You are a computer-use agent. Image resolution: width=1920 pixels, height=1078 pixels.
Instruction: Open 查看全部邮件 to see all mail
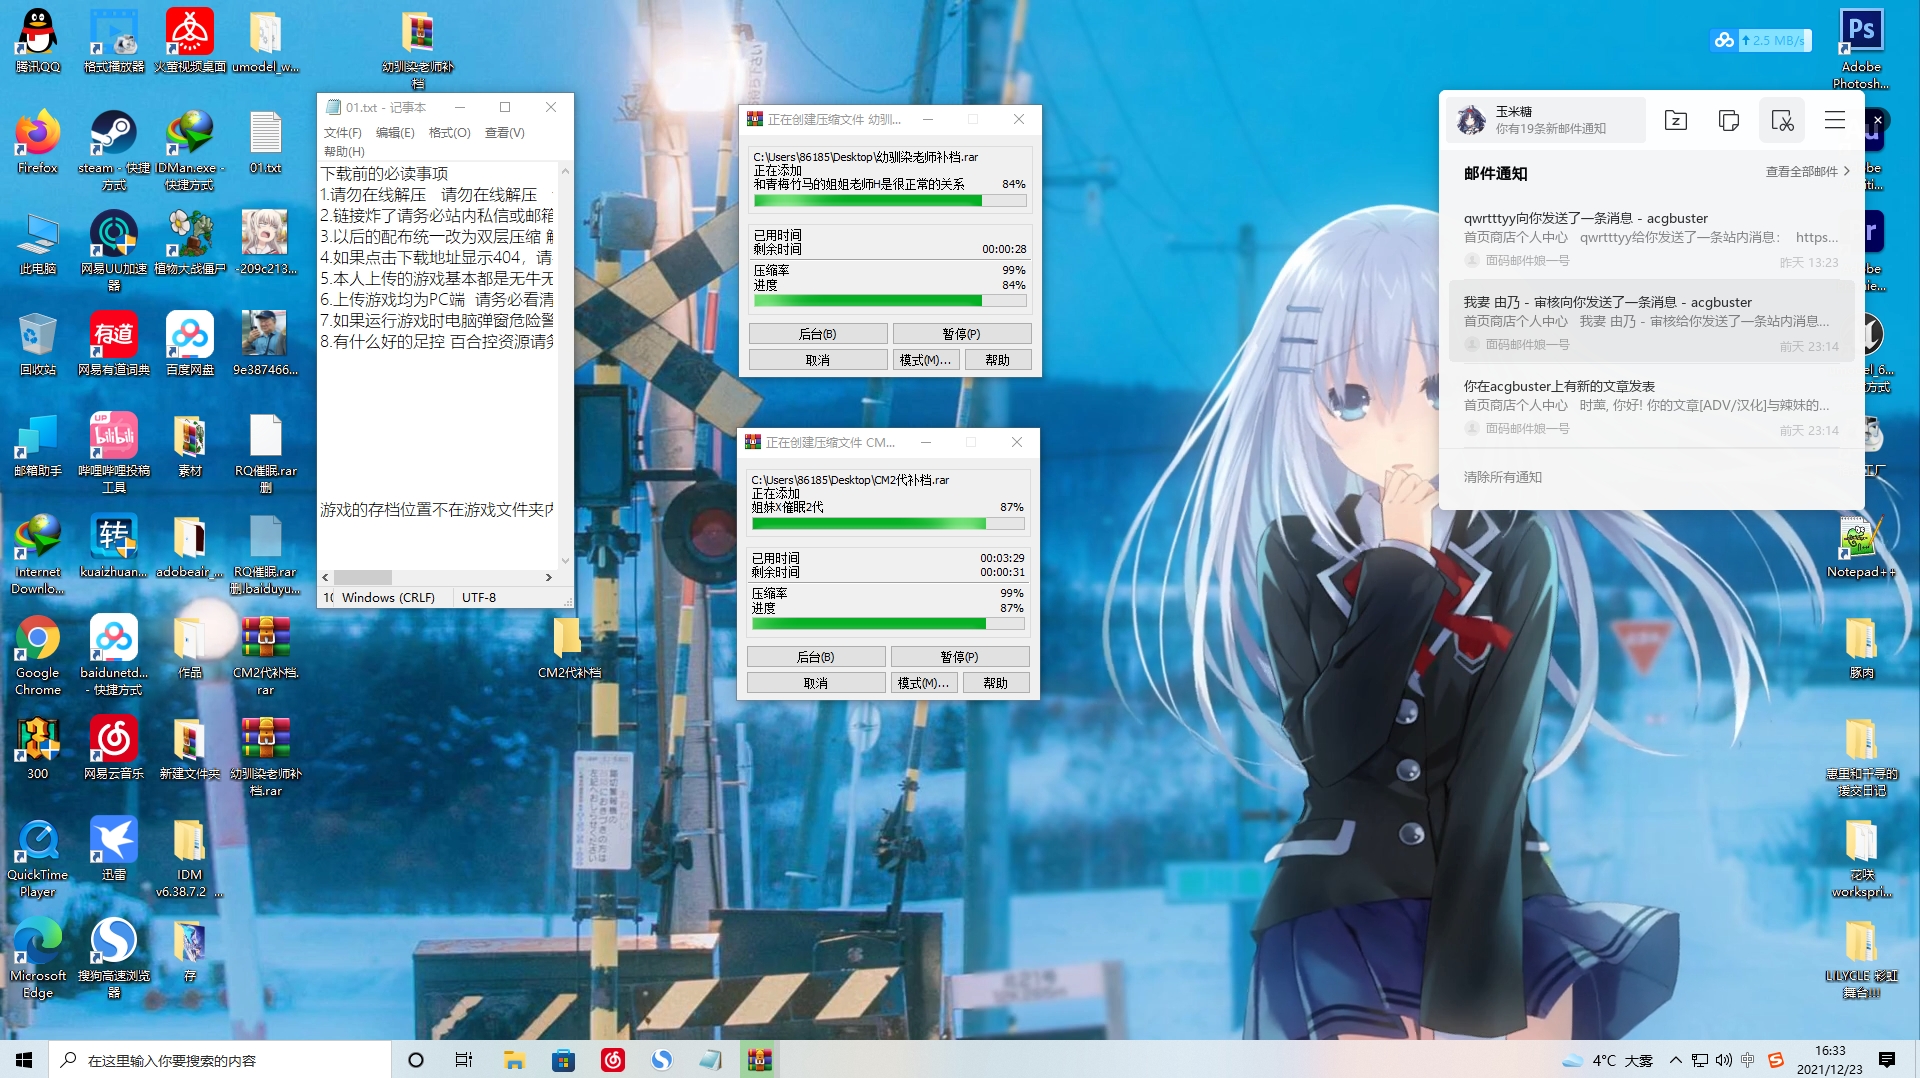pos(1800,170)
